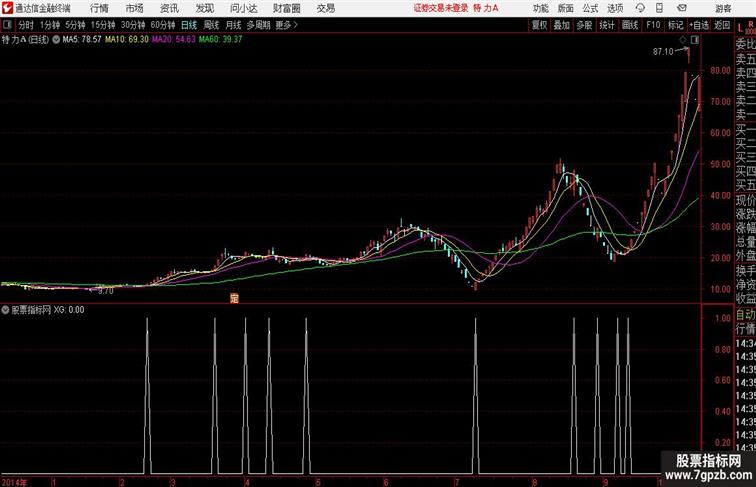The image size is (756, 487).
Task: Open the 功能 menu
Action: click(x=540, y=8)
